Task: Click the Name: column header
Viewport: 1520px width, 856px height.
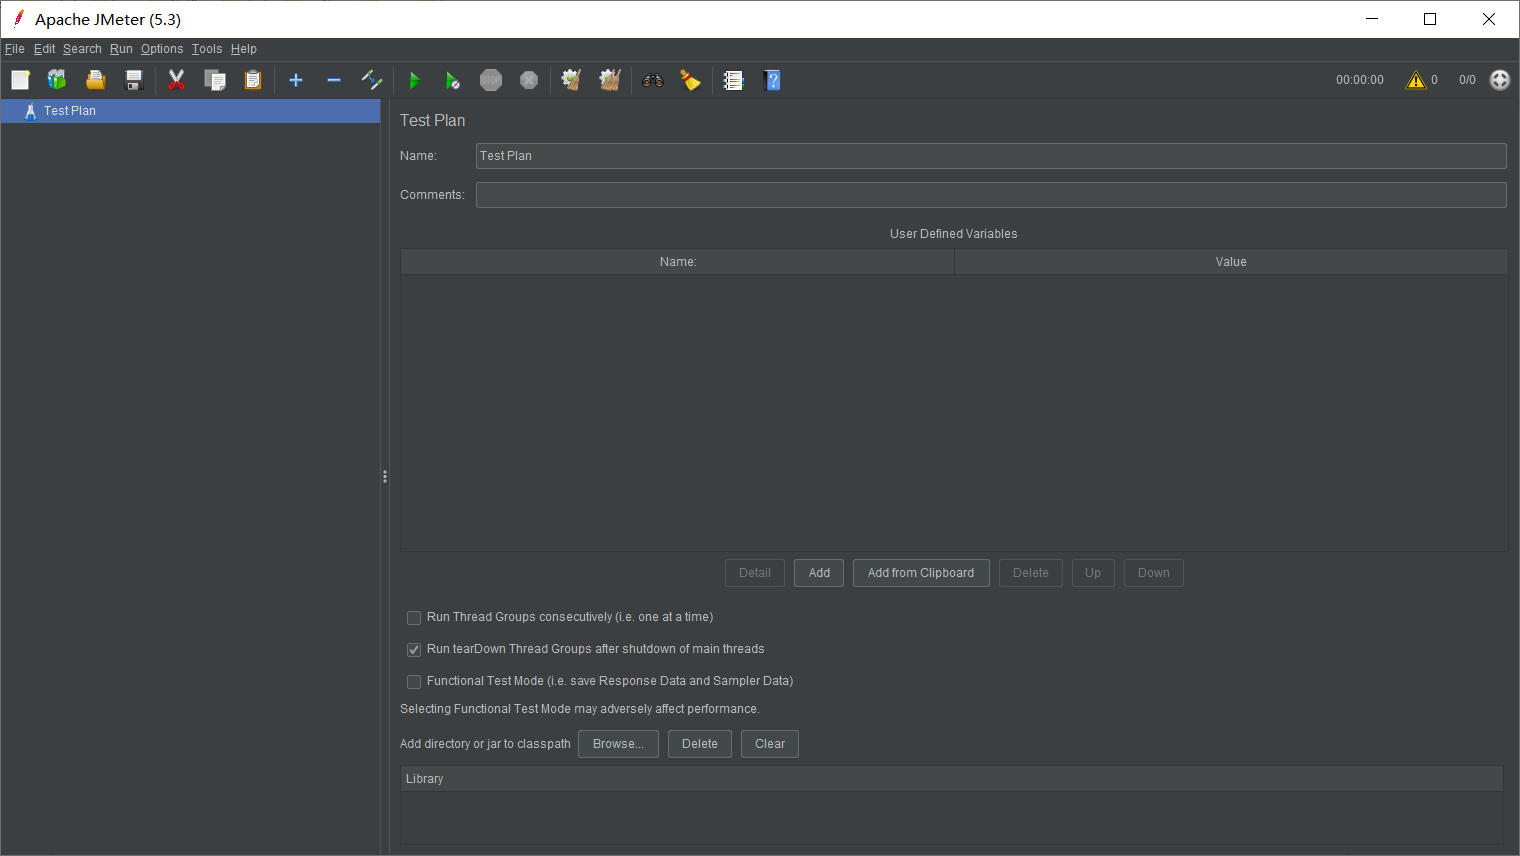Action: (x=678, y=262)
